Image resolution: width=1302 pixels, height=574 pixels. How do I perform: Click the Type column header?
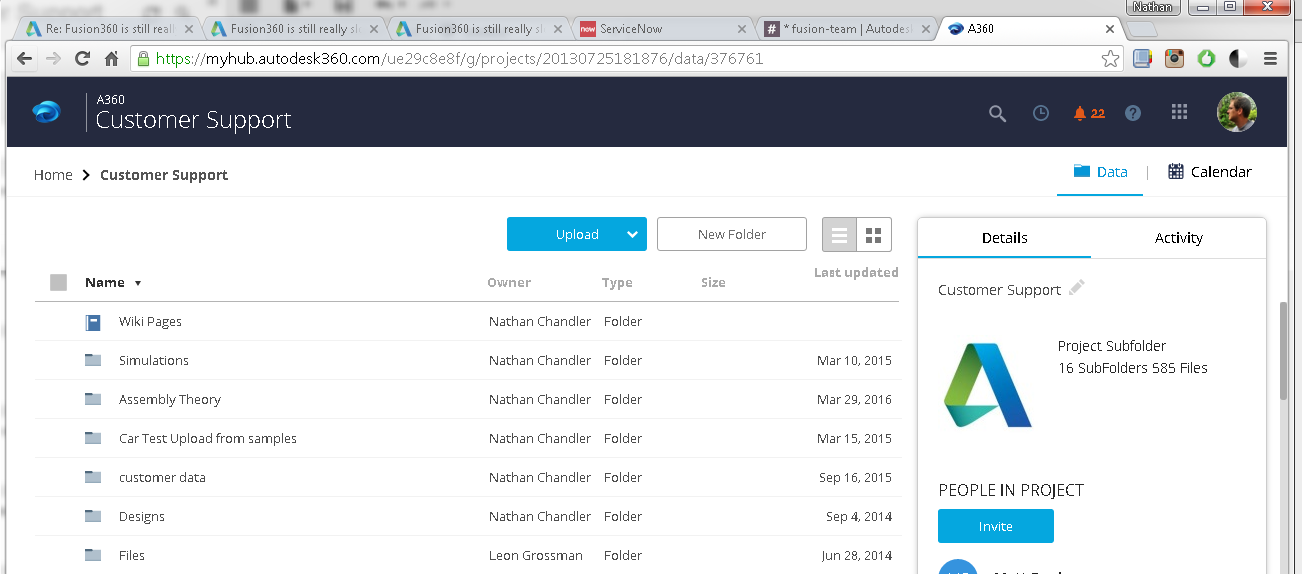[x=617, y=283]
